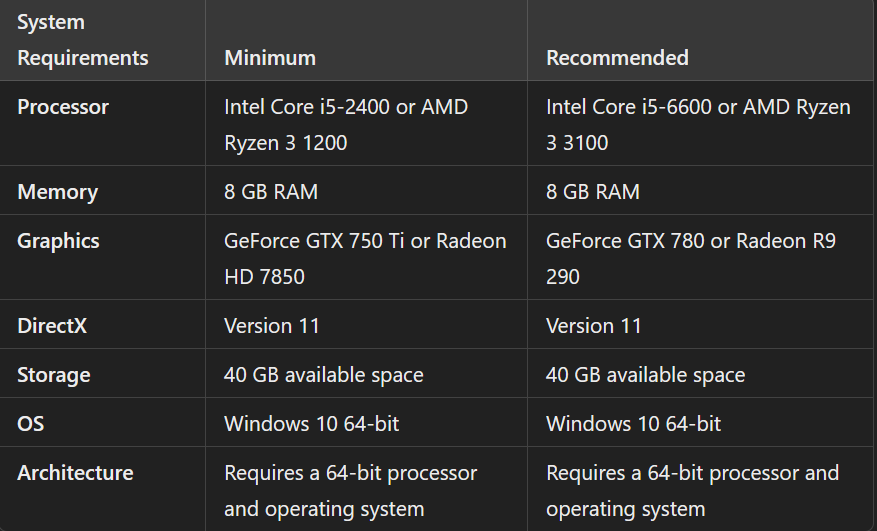Click the "System Requirements" header cell
Viewport: 877px width, 531px height.
(83, 40)
